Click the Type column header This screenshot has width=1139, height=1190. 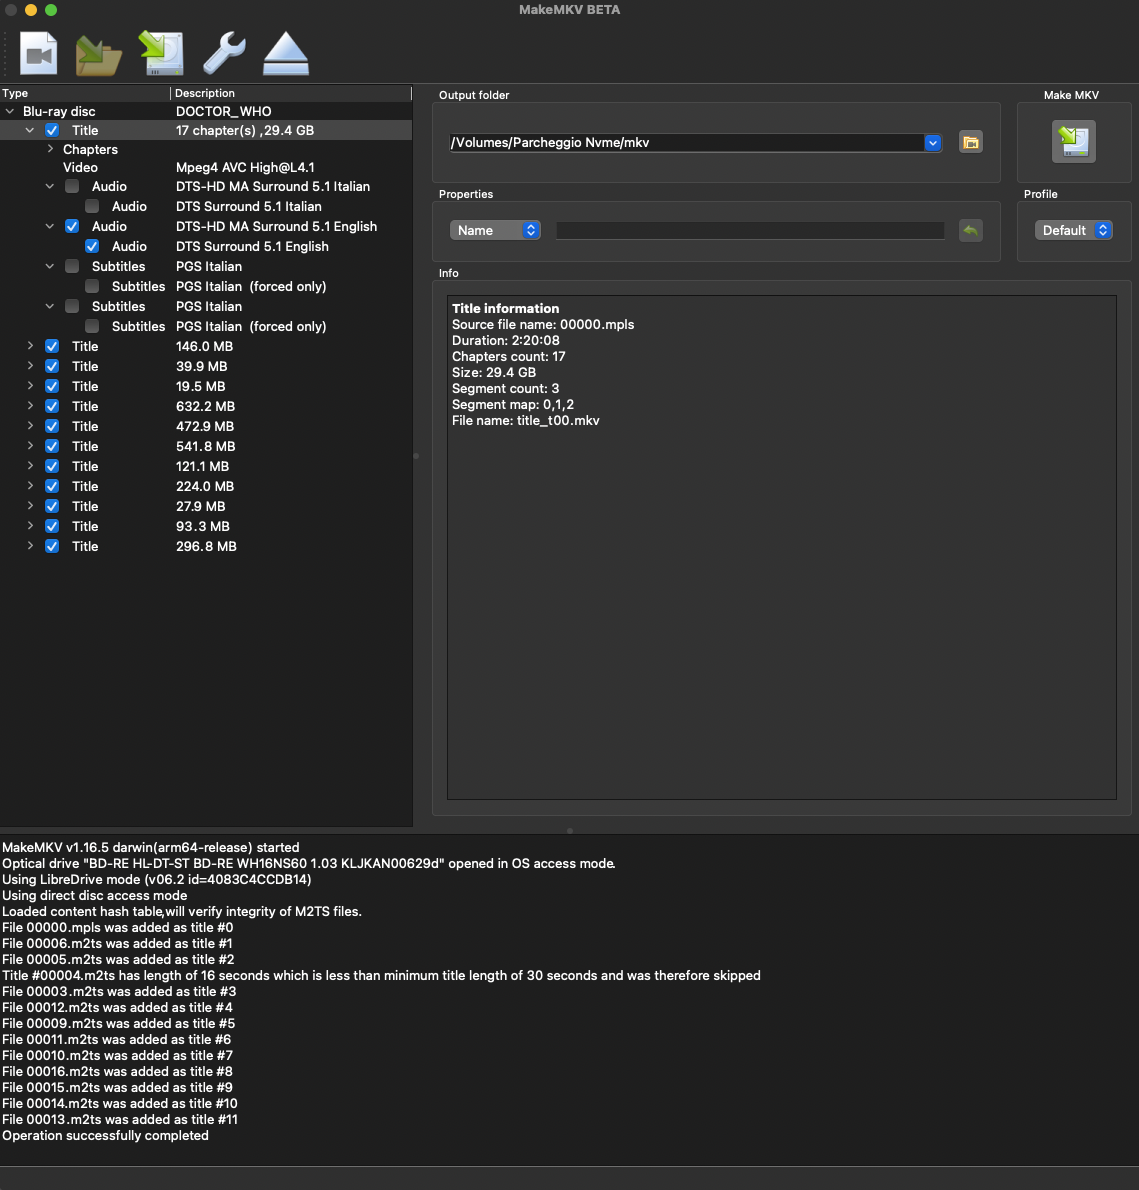pos(85,93)
